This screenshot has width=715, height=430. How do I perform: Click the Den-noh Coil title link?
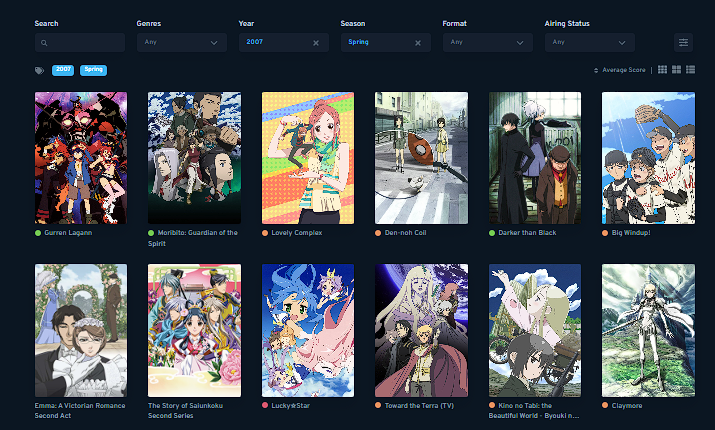(x=405, y=233)
